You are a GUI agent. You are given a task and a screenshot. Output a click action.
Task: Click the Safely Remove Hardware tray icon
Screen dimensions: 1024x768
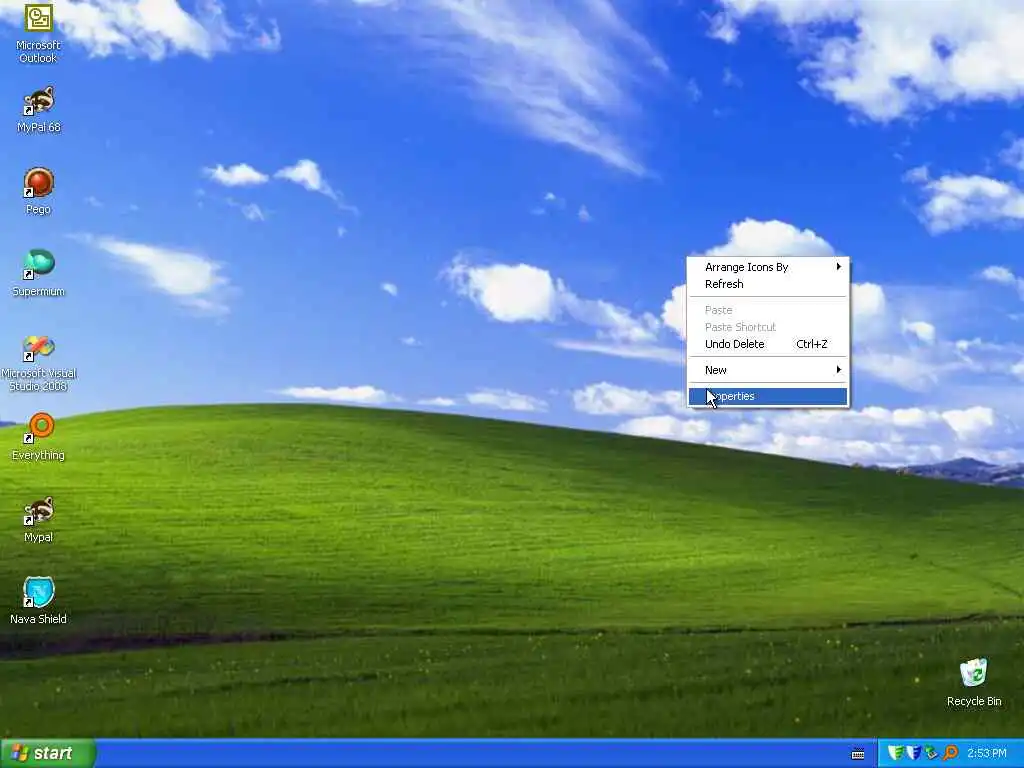pos(931,753)
